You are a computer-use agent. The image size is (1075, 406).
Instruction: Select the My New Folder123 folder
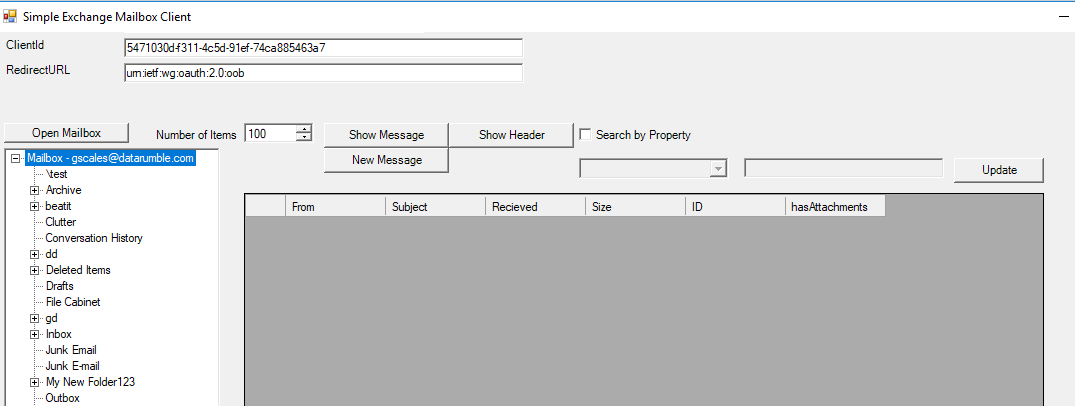[90, 382]
